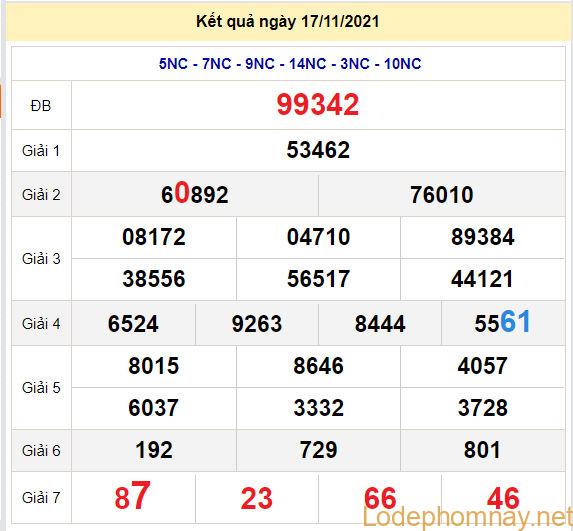This screenshot has width=573, height=531.
Task: Click the Giải 5 number 4057
Action: coord(483,365)
